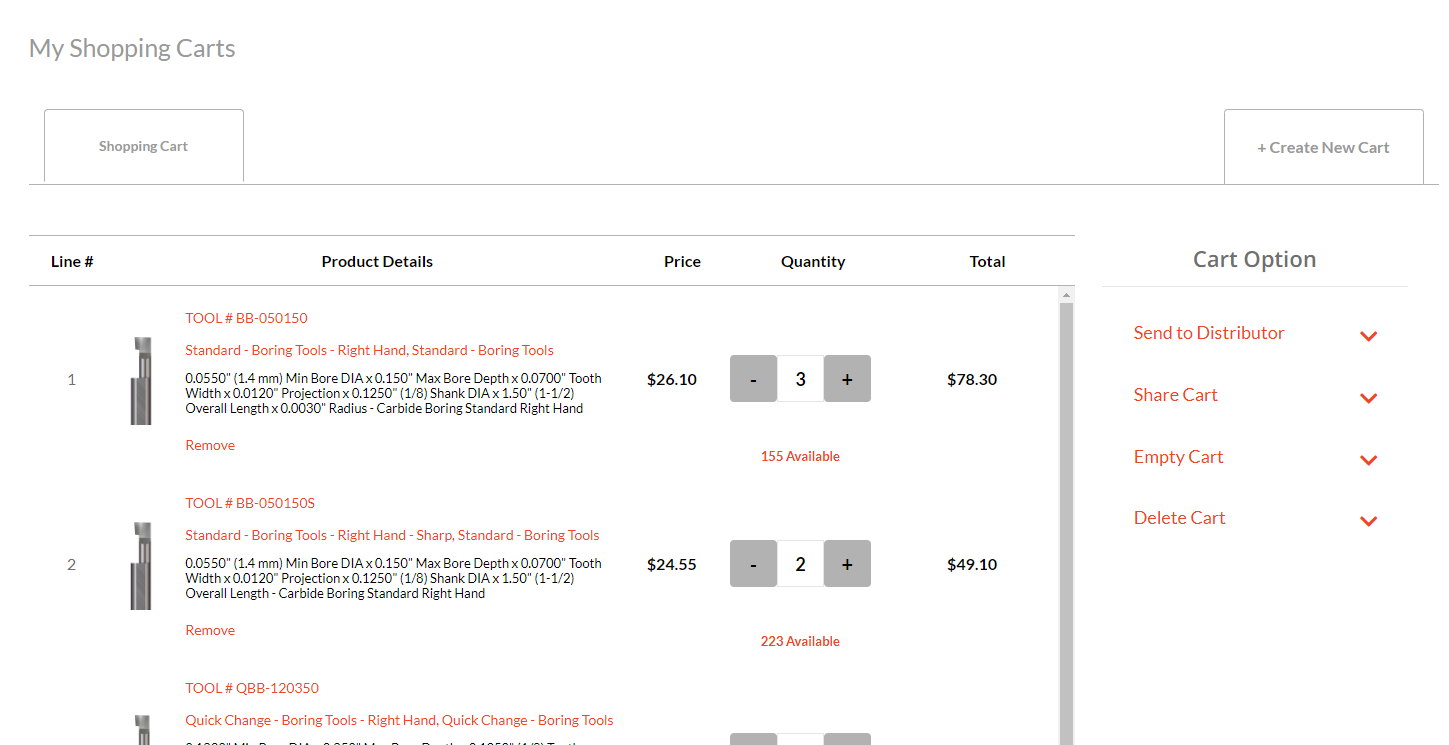Screen dimensions: 1449x745
Task: Decrease quantity for BB-050150 tool
Action: [753, 379]
